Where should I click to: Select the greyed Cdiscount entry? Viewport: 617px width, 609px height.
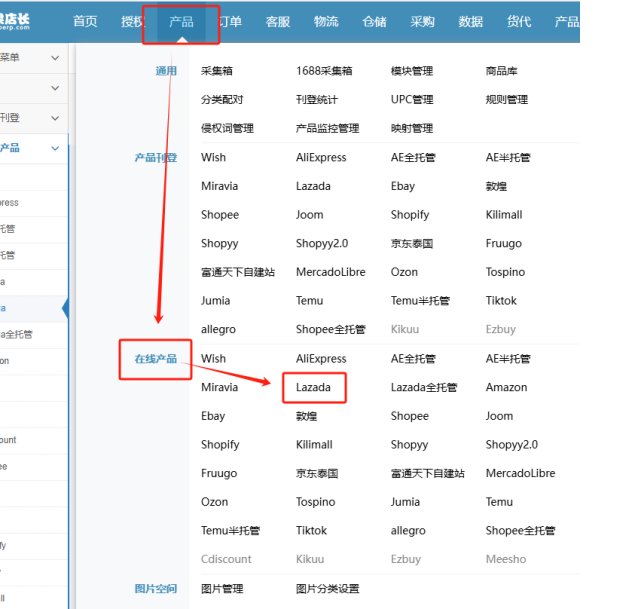point(226,559)
